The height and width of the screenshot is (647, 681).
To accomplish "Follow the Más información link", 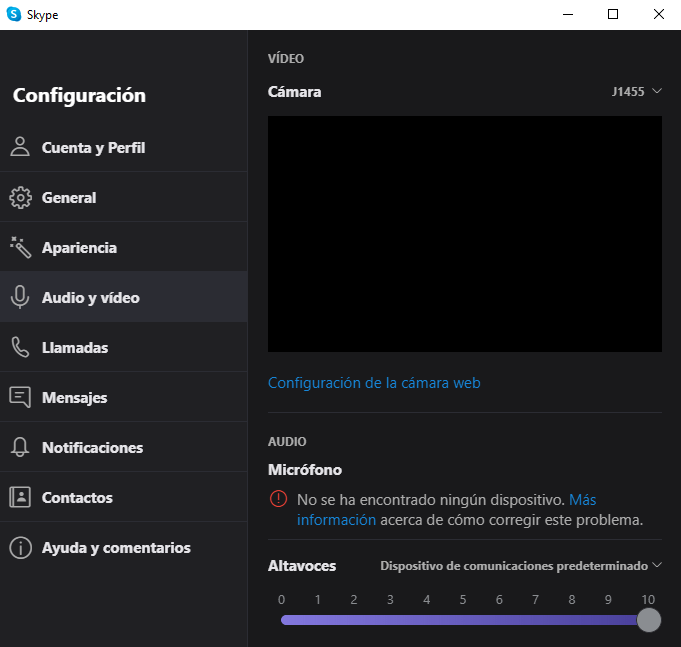I will coord(582,500).
